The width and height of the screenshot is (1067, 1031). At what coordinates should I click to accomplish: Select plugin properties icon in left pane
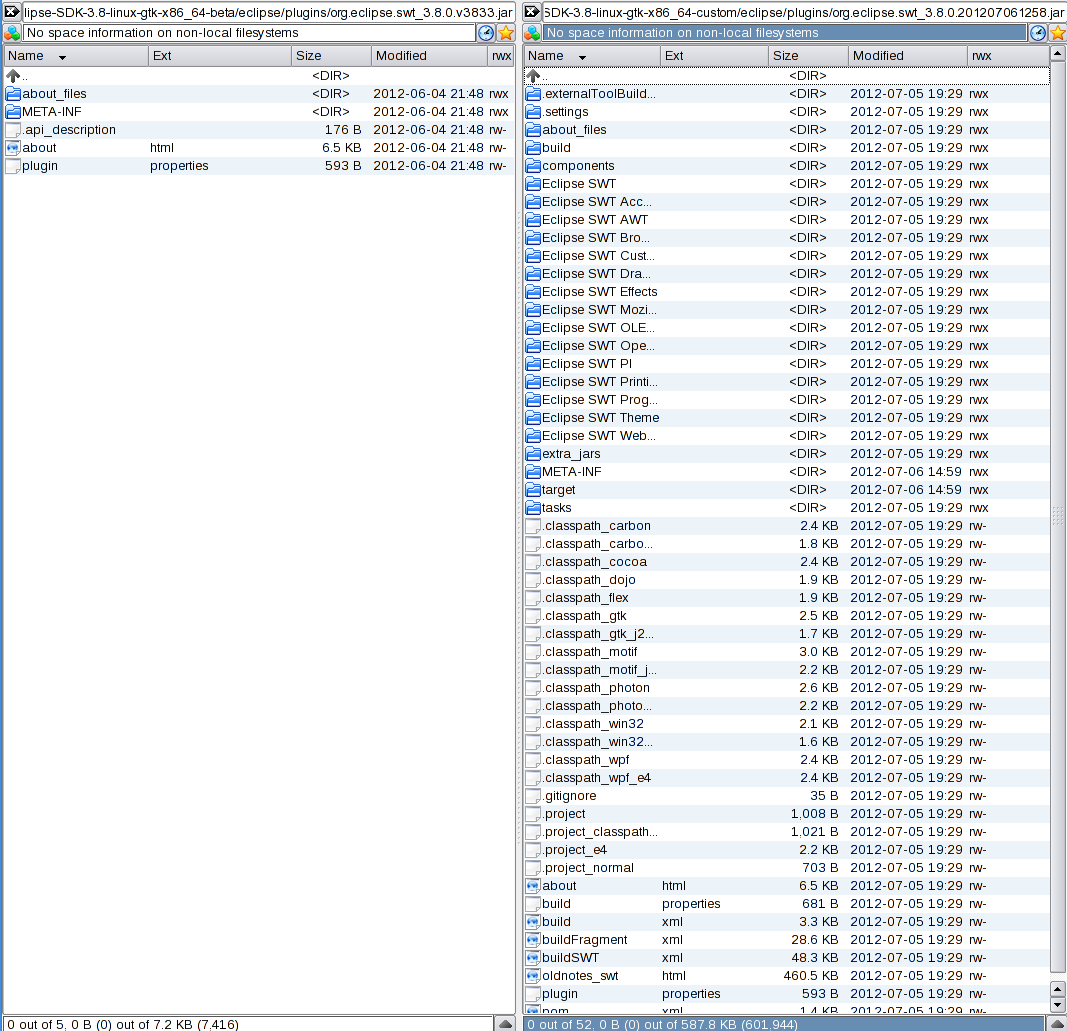point(13,166)
